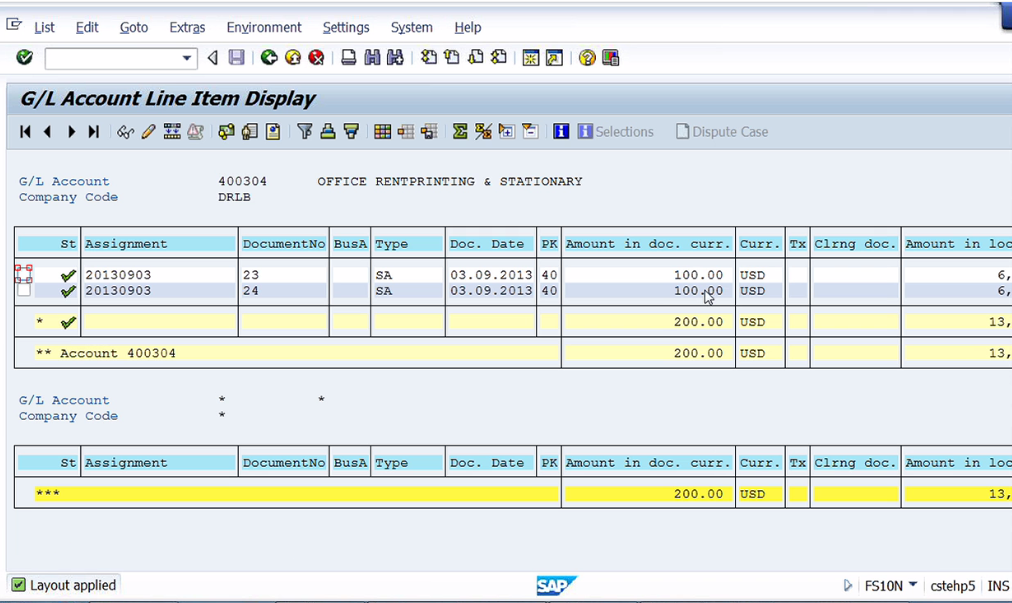Print the list with the printer icon
The image size is (1012, 603).
[349, 57]
